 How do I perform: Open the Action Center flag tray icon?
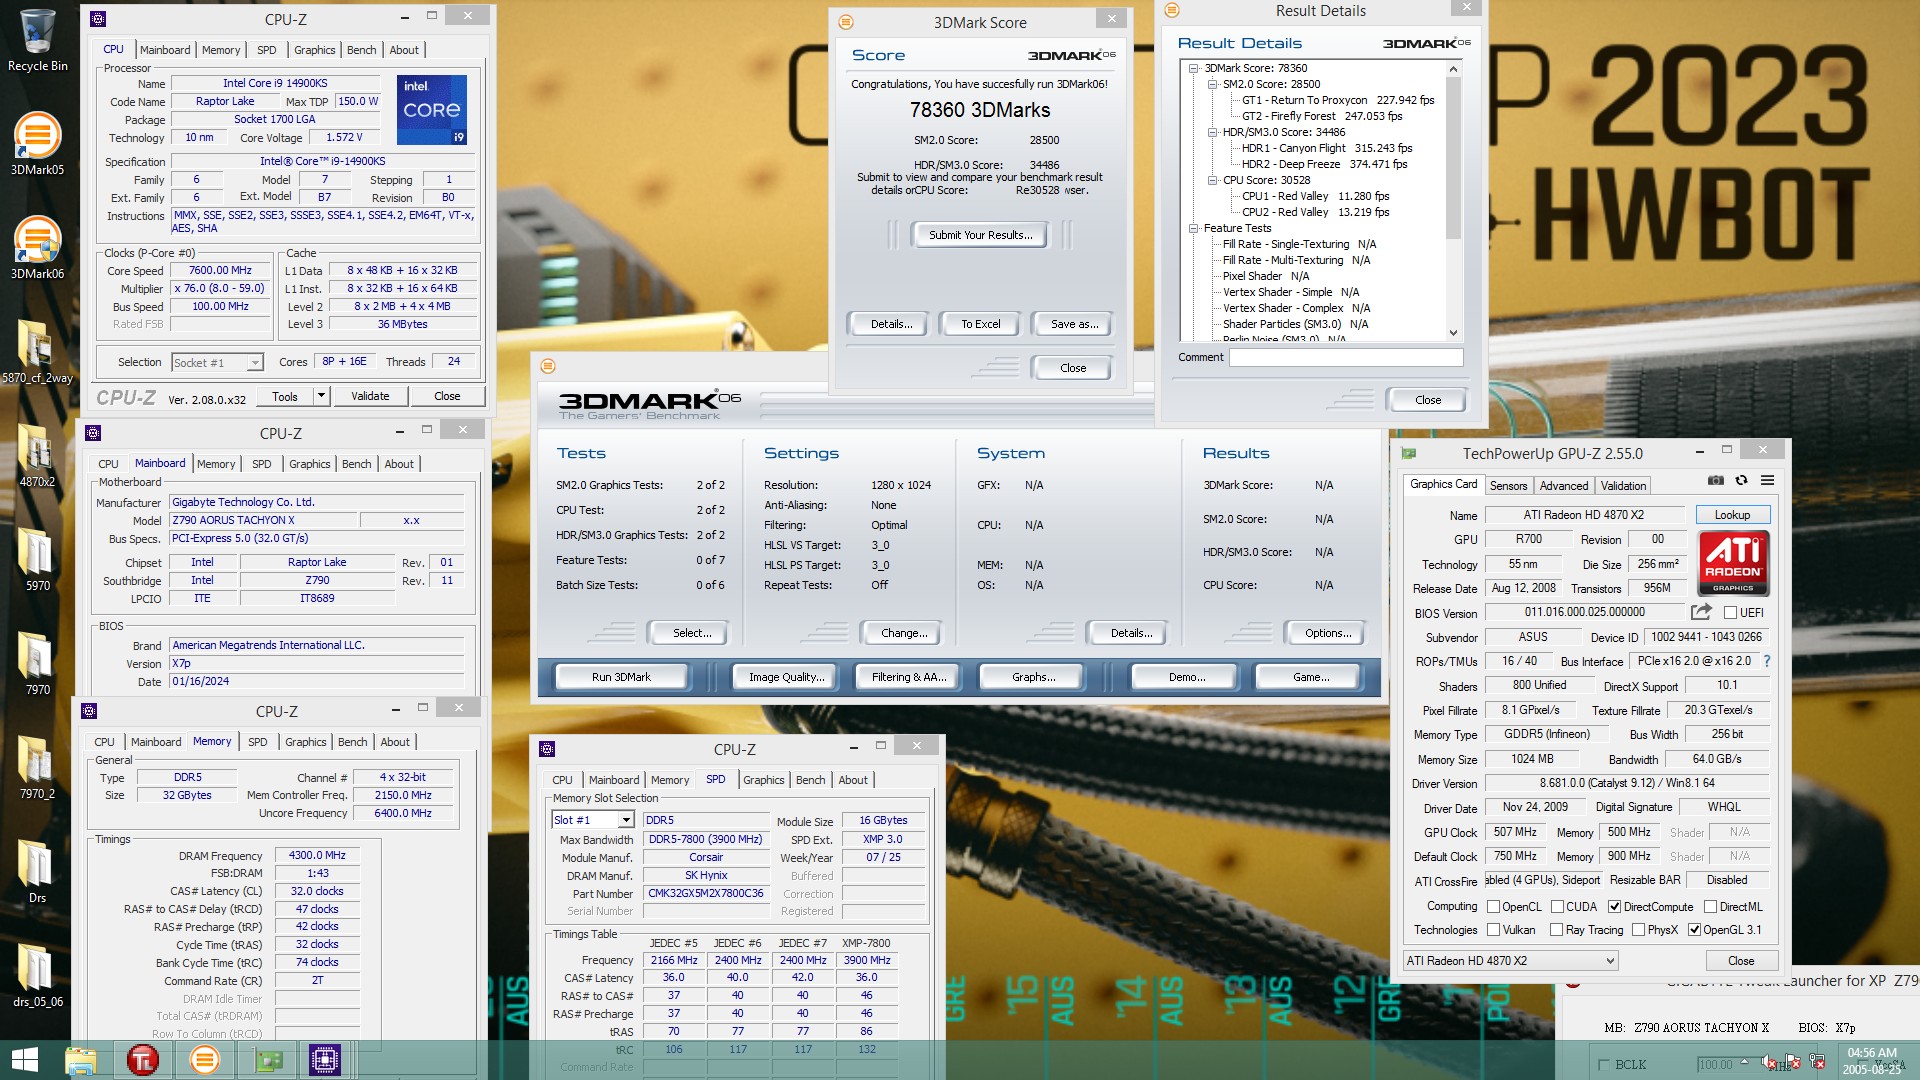click(1793, 1062)
